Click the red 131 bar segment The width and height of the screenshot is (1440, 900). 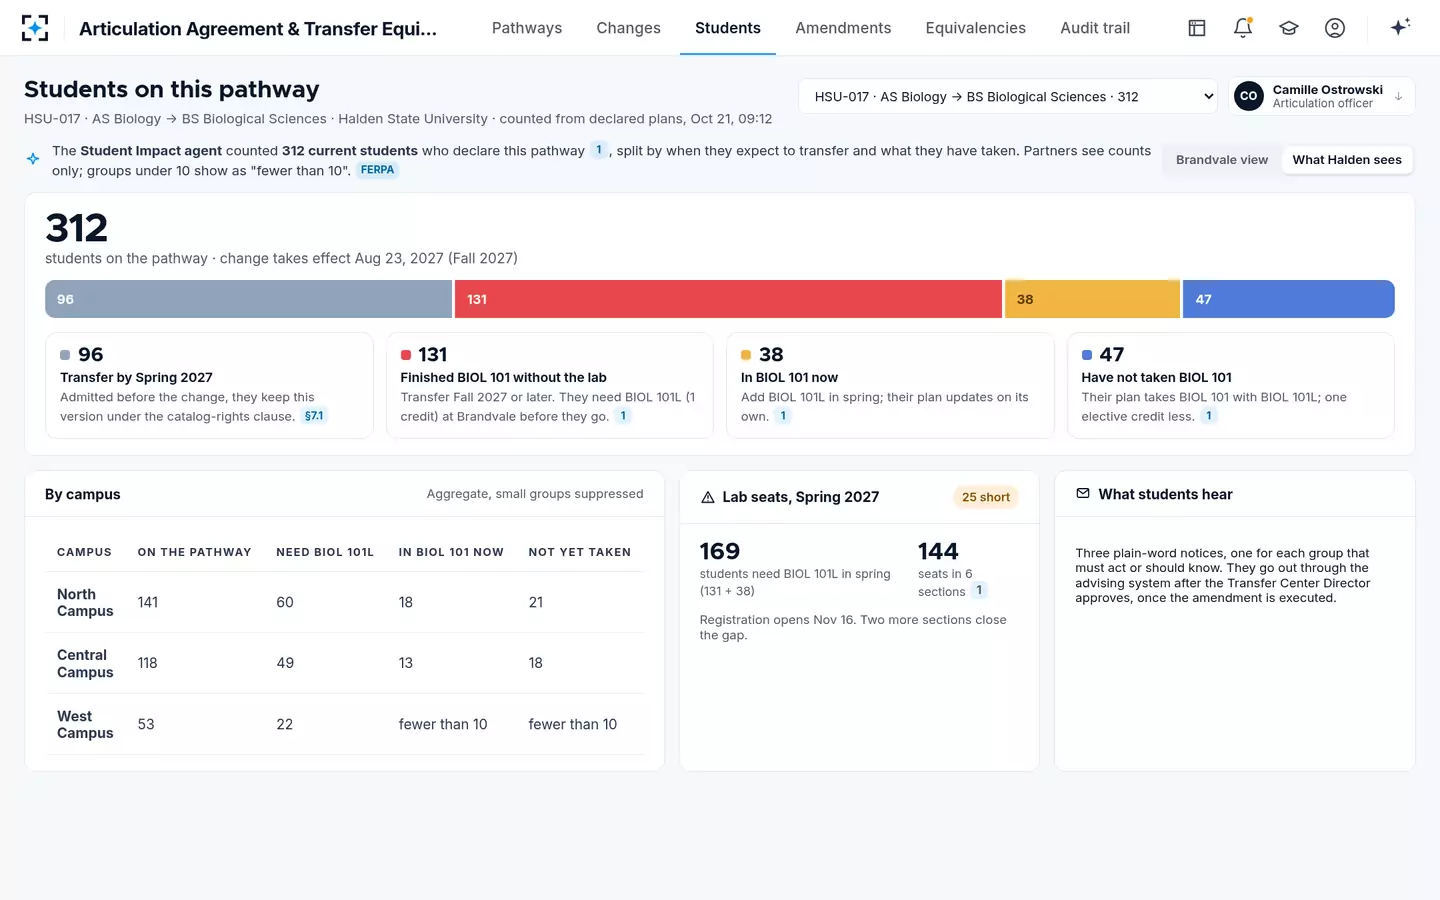click(x=728, y=299)
